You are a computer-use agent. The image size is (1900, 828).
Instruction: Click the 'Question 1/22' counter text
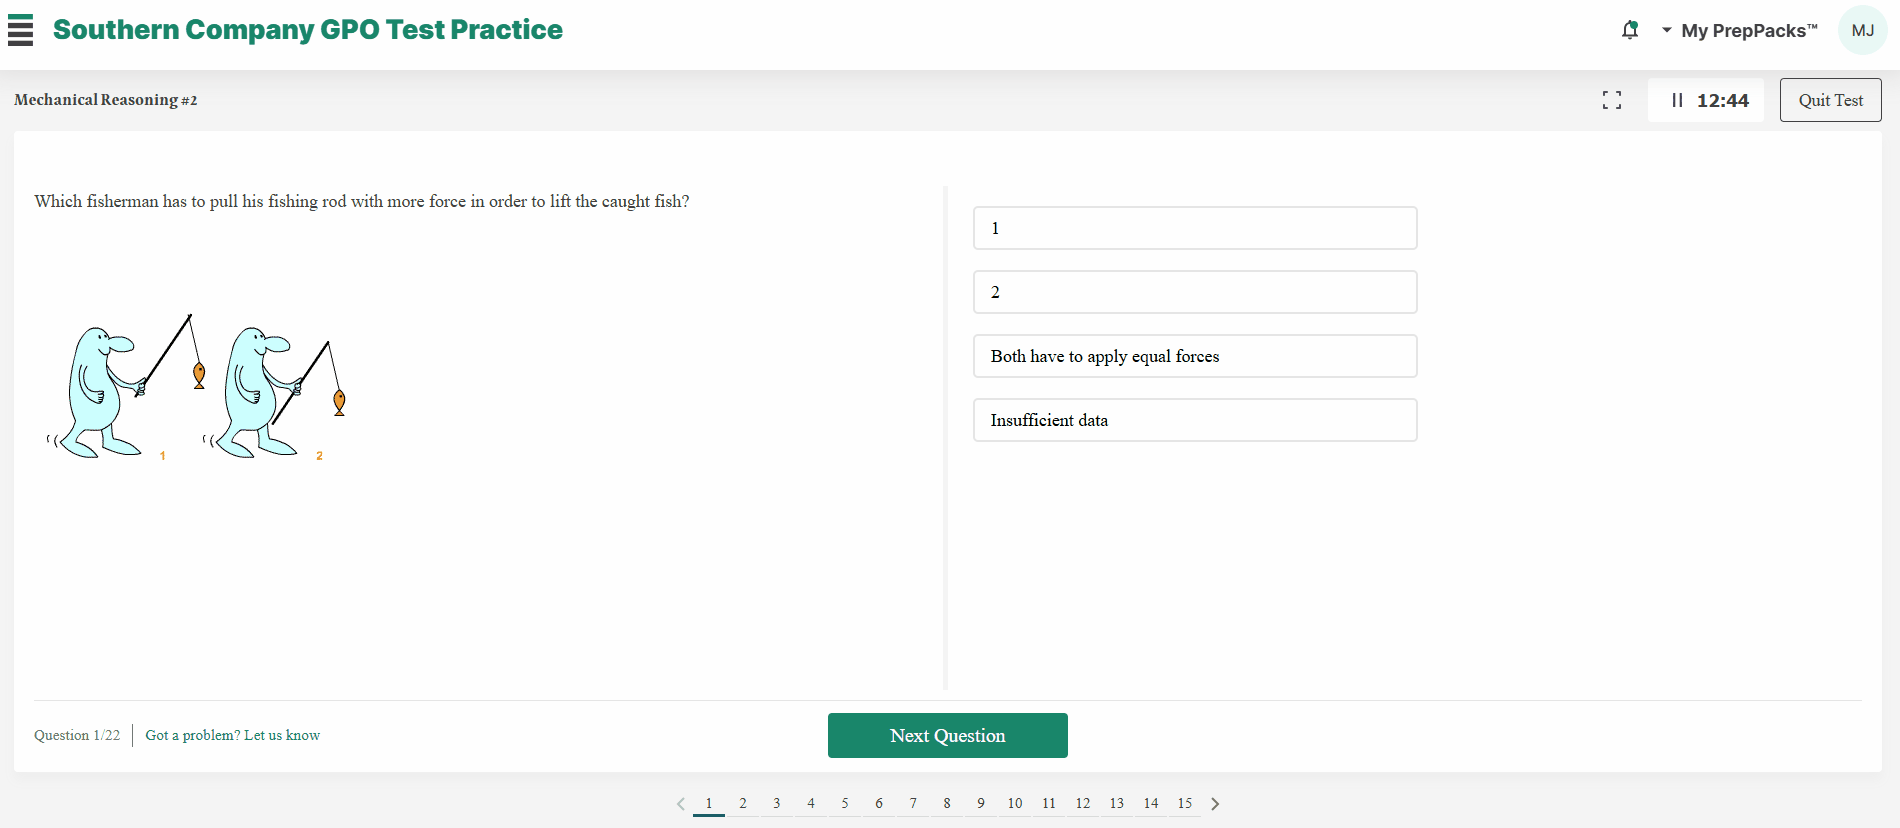(77, 735)
